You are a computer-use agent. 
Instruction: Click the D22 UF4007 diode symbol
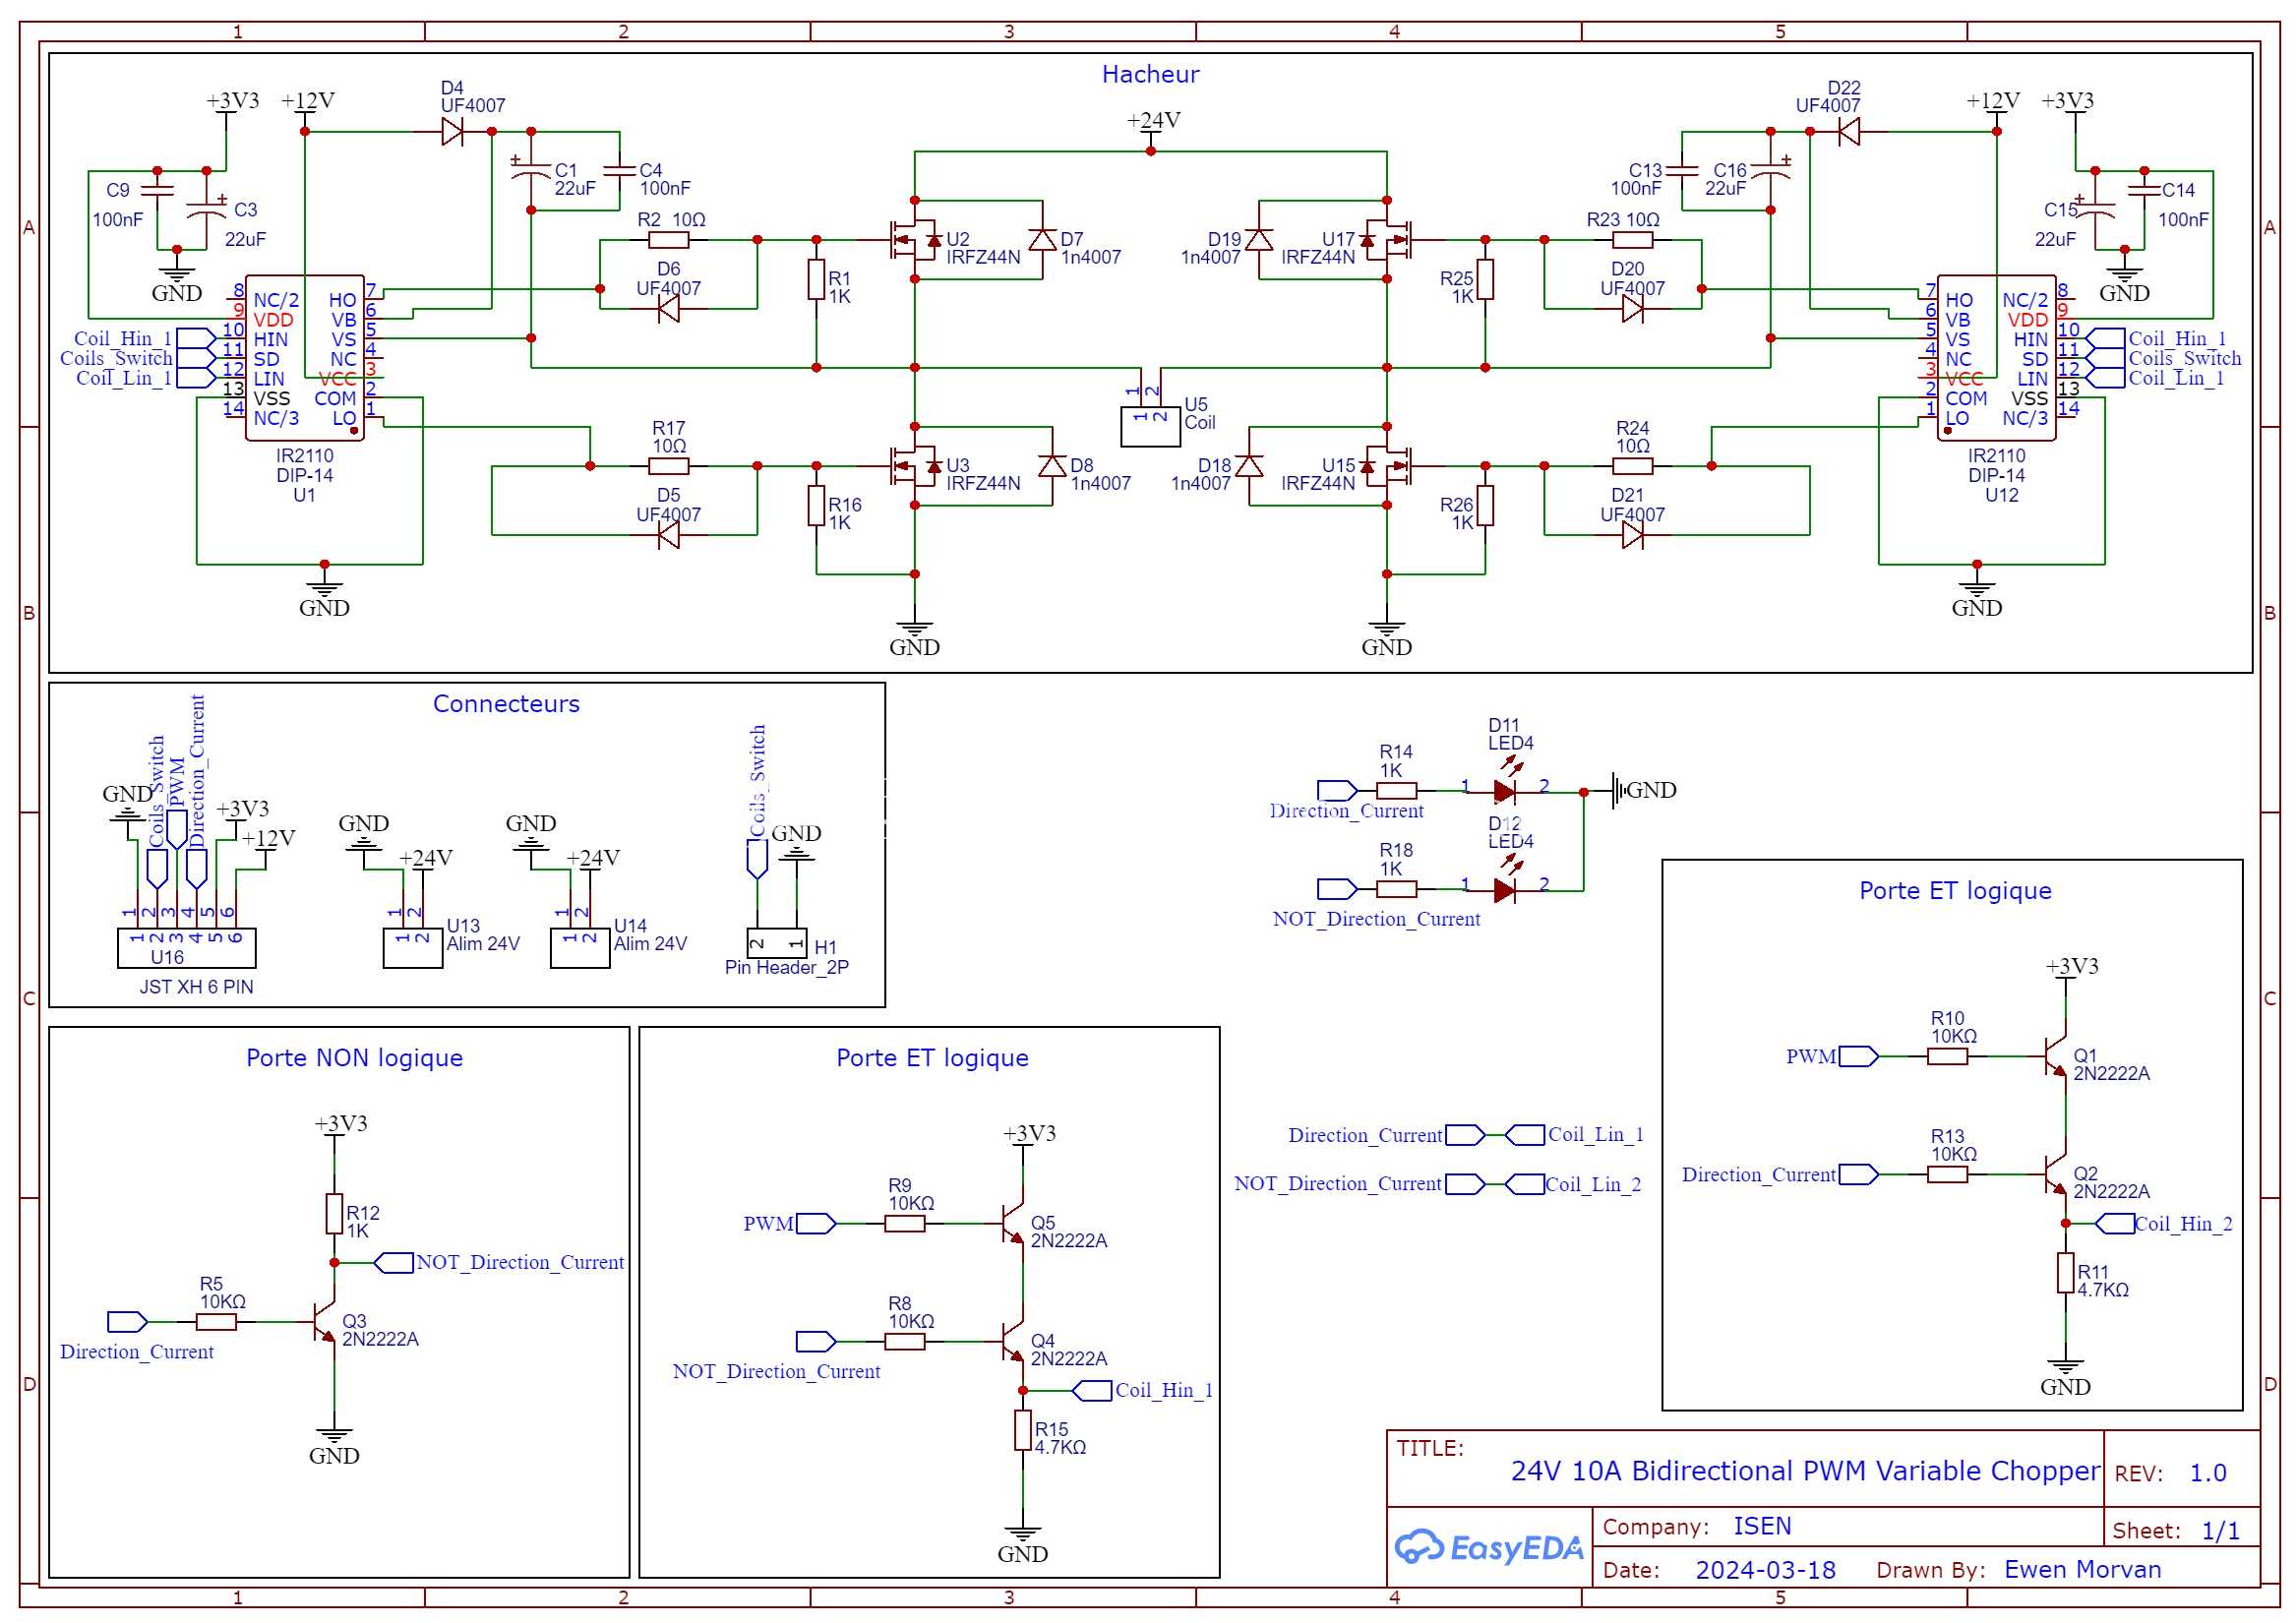coord(1849,131)
